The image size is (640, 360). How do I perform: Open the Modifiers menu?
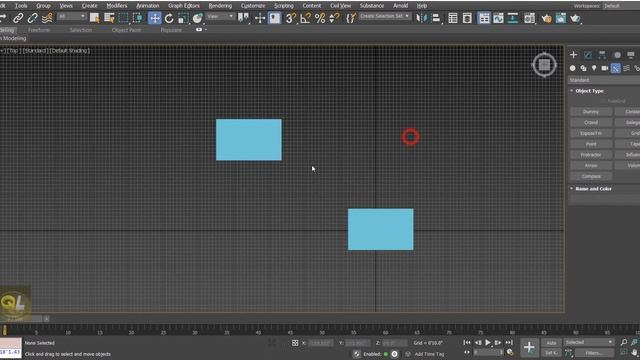(116, 6)
